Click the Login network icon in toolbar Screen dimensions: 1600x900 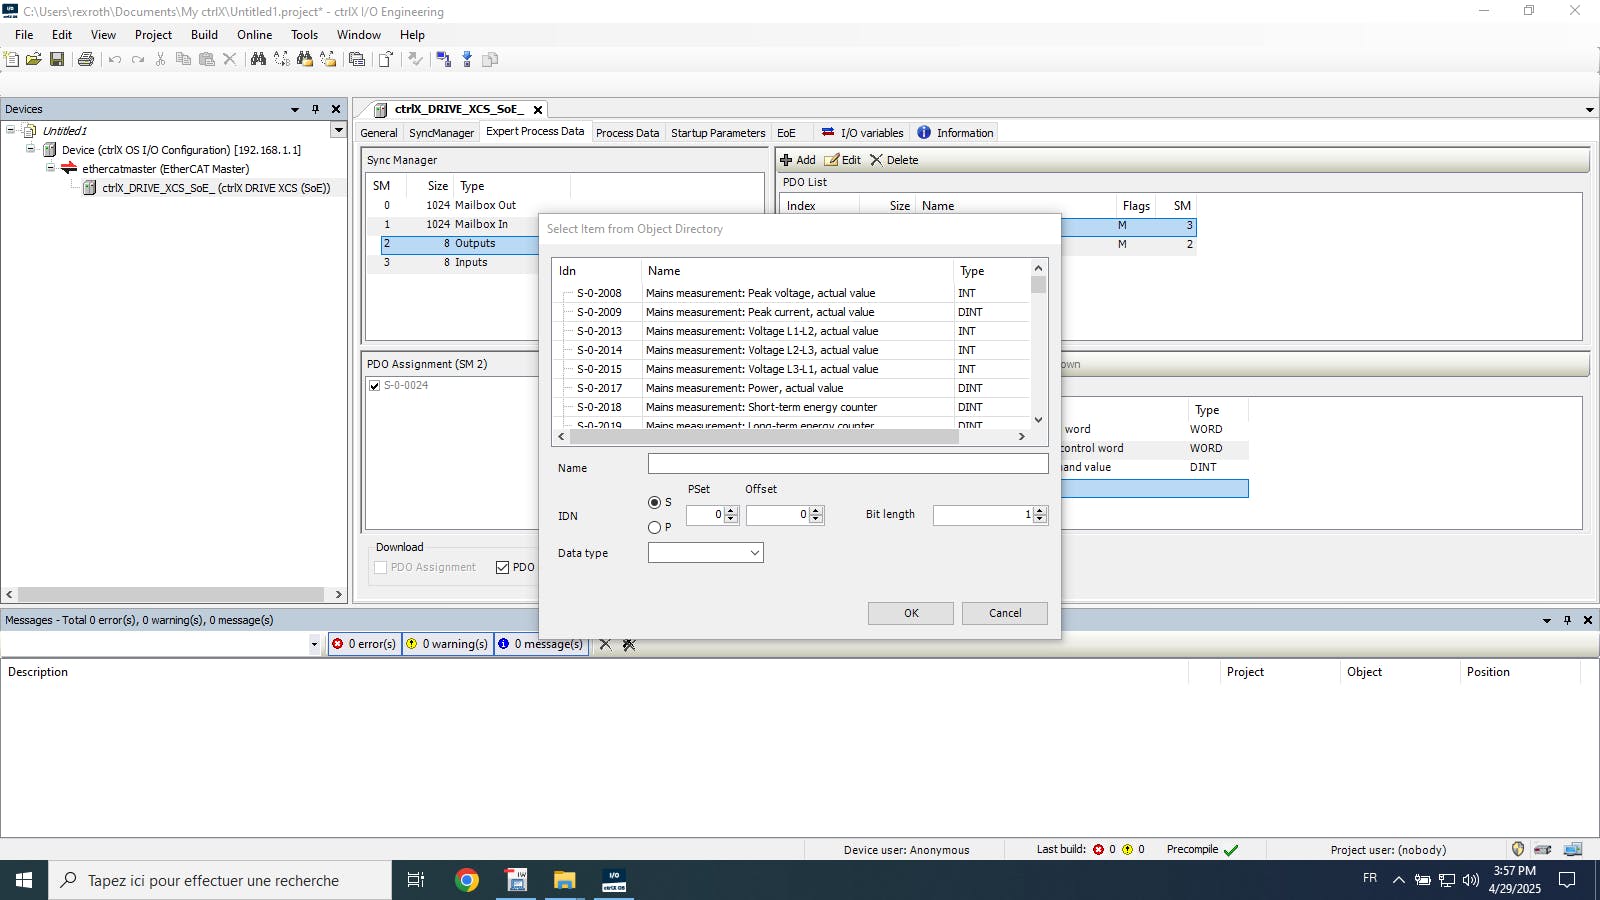443,60
